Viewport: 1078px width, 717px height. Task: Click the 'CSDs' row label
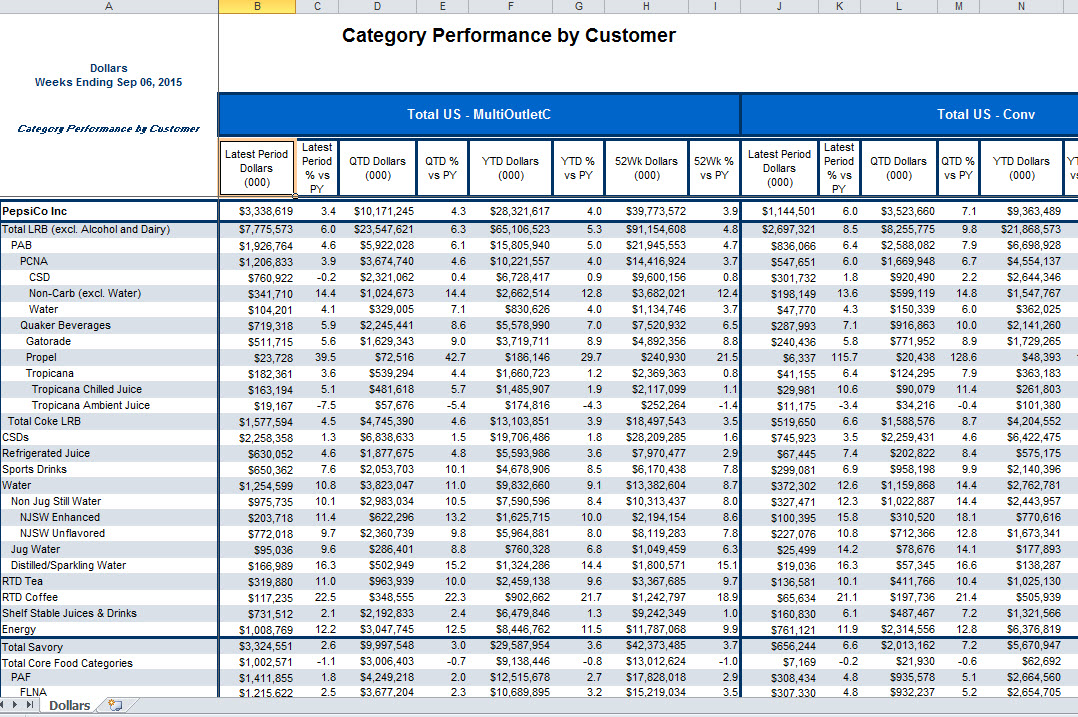tap(15, 437)
